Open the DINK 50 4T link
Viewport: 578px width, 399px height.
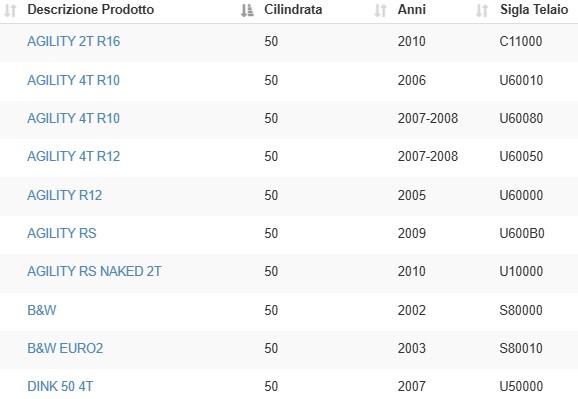point(60,386)
